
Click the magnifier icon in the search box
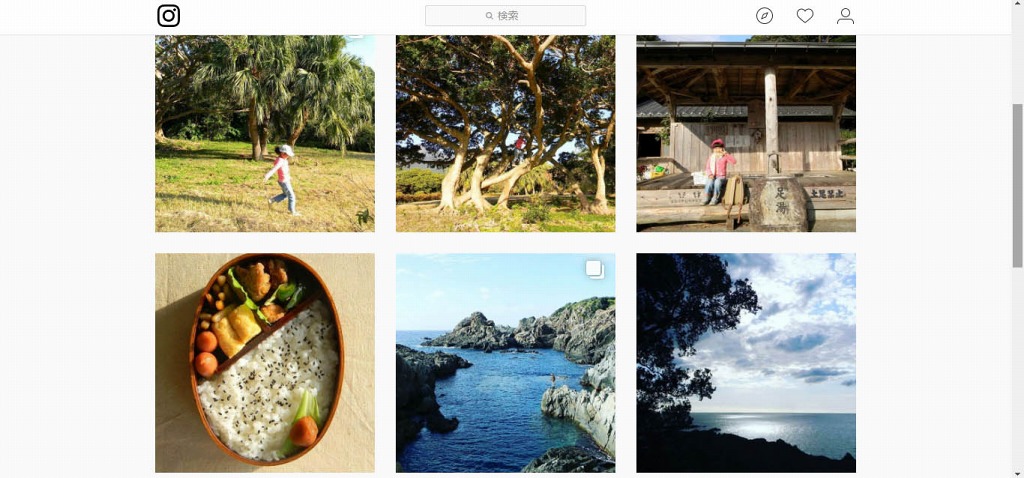(x=489, y=16)
